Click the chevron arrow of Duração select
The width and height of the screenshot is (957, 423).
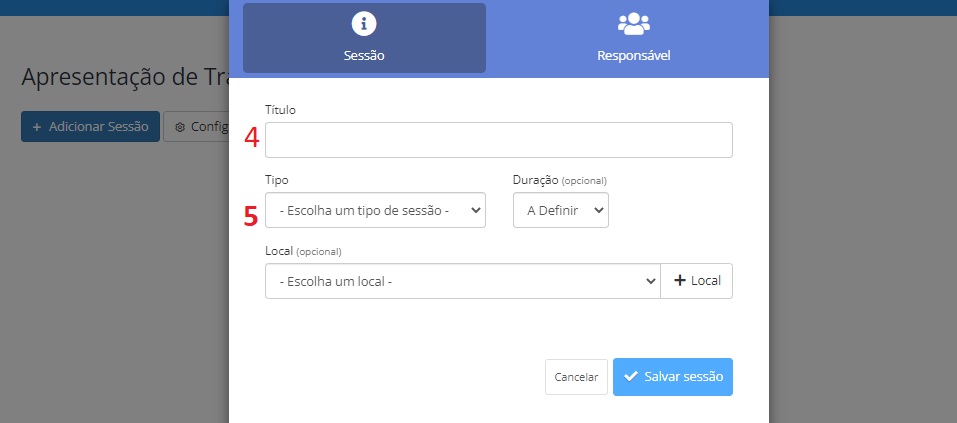click(x=598, y=210)
